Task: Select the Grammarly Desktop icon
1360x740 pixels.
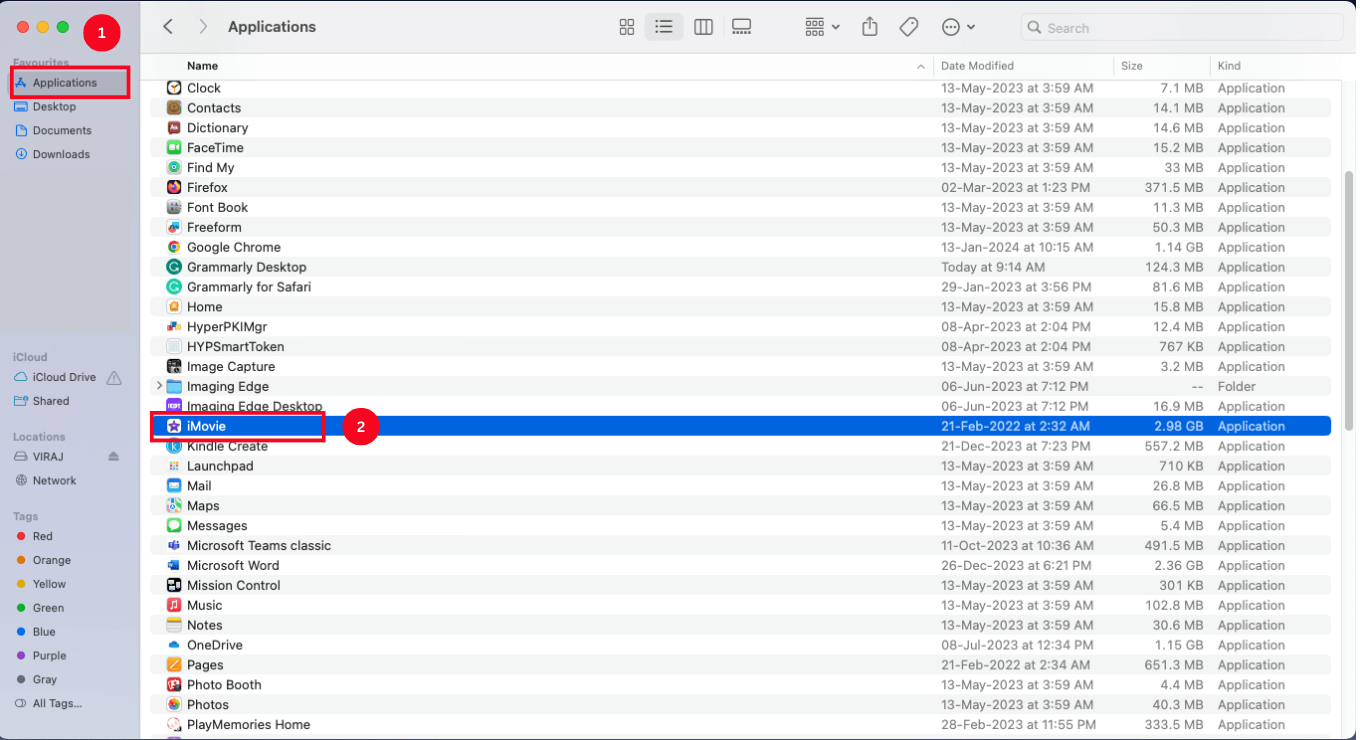Action: 174,267
